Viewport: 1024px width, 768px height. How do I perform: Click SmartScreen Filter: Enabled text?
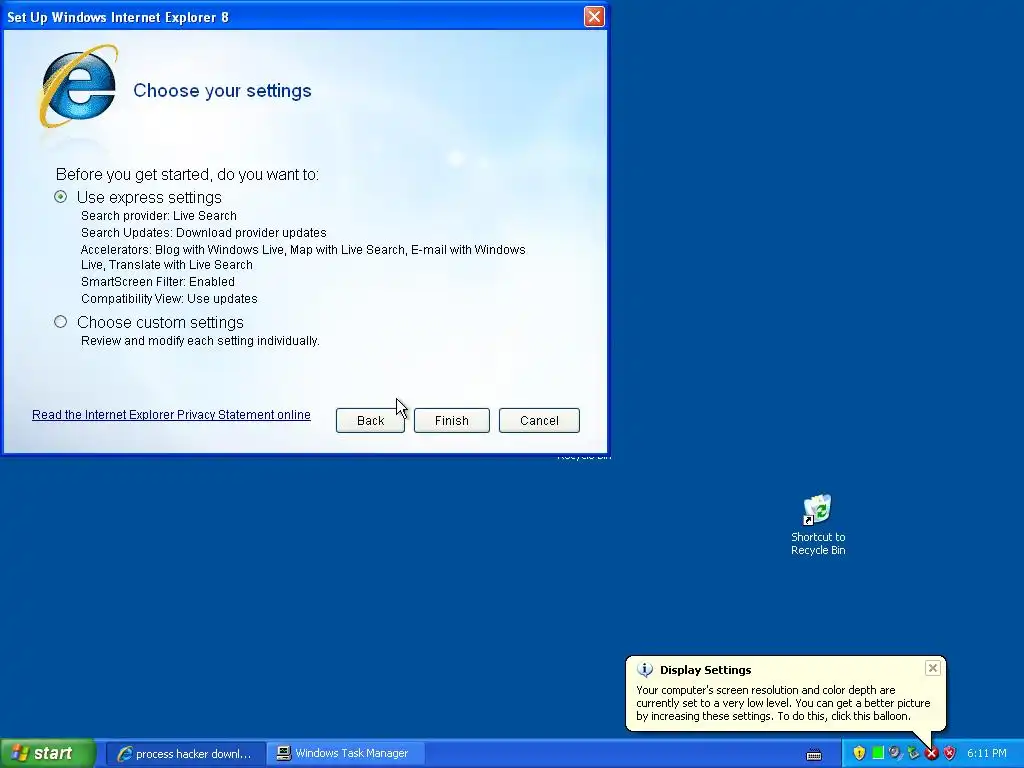click(158, 281)
